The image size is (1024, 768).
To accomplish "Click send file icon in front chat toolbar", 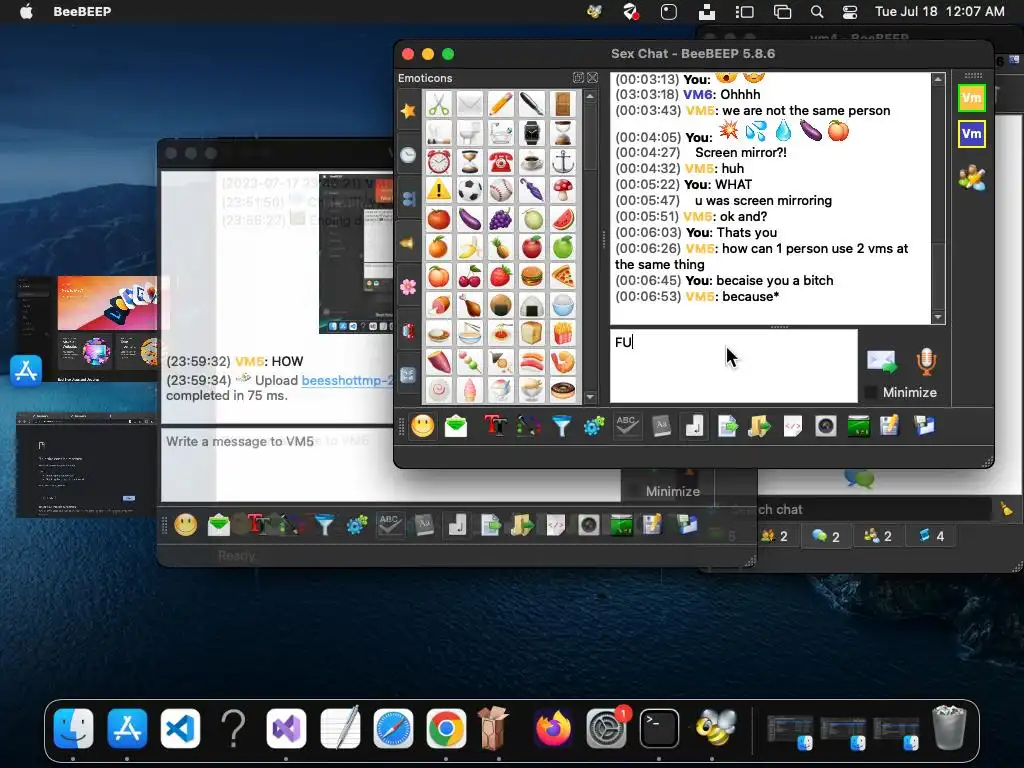I will pyautogui.click(x=727, y=426).
